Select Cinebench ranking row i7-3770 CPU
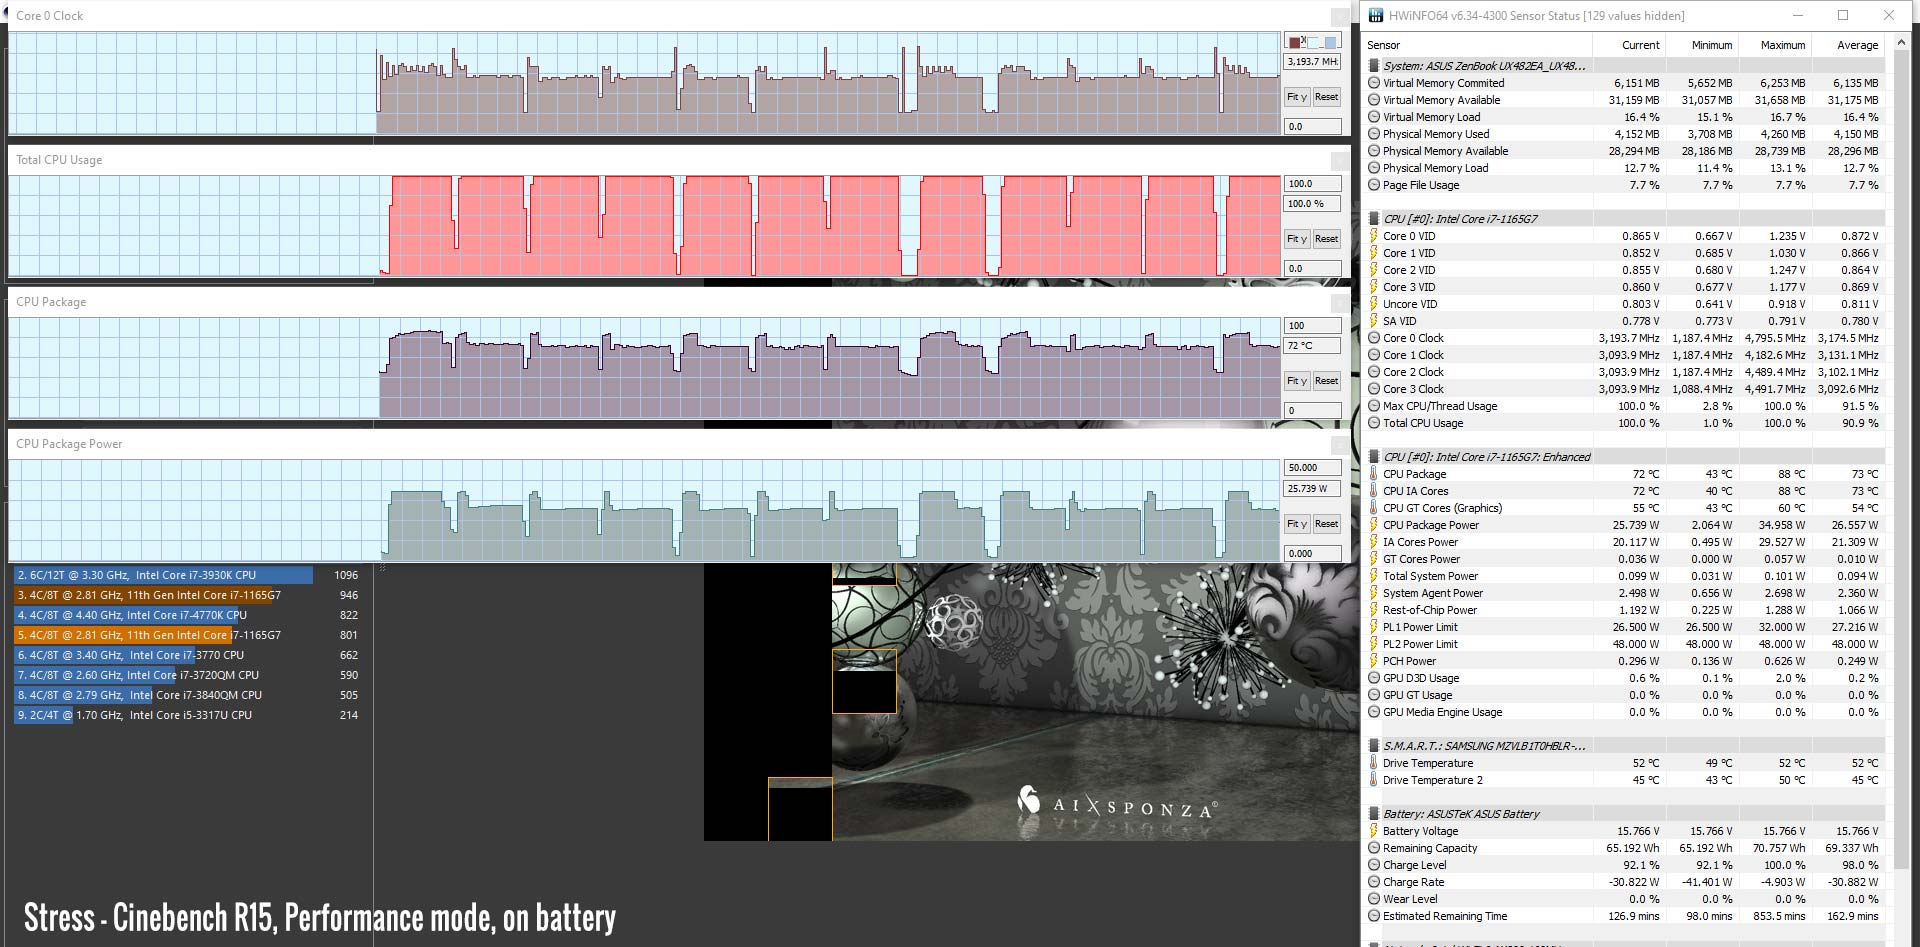 187,655
